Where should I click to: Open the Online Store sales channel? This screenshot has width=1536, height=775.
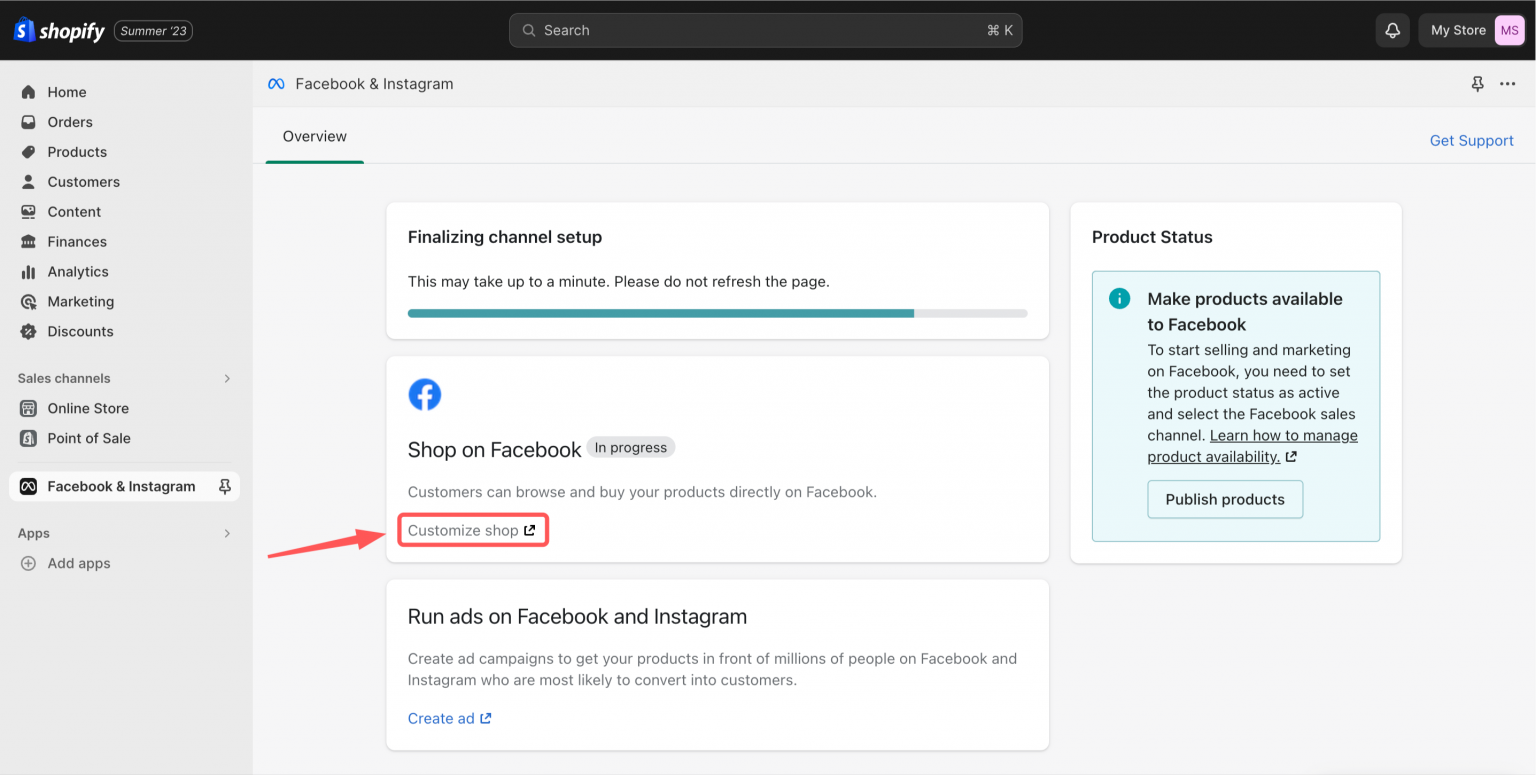(x=88, y=408)
